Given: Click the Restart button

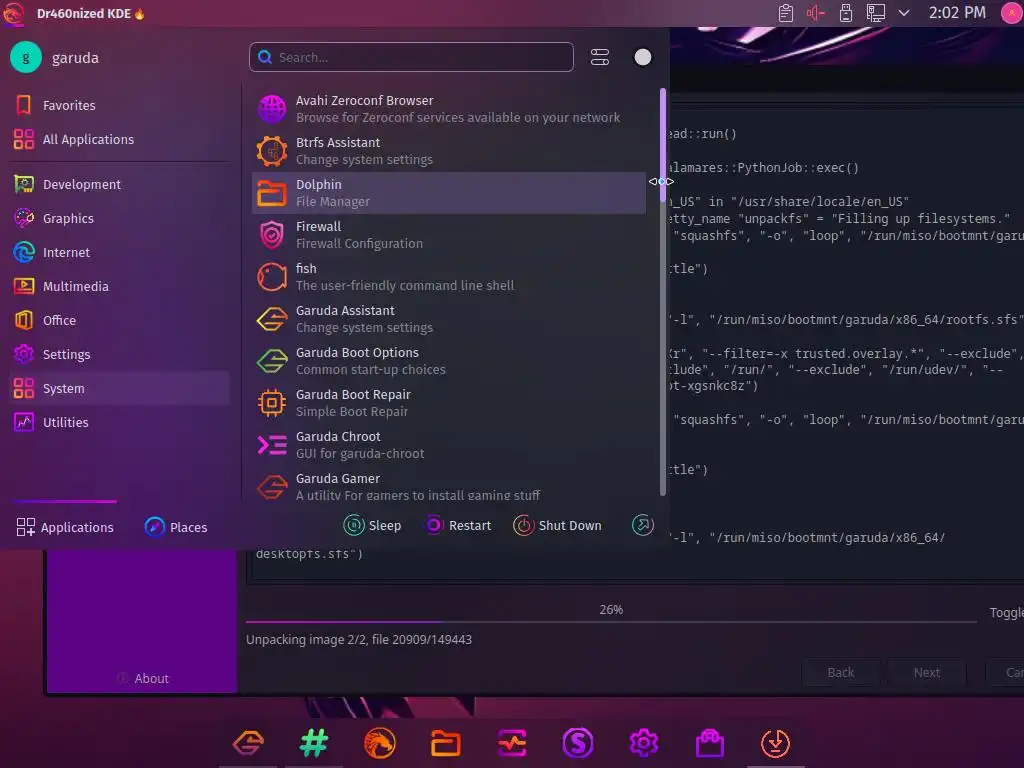Looking at the screenshot, I should coord(458,525).
